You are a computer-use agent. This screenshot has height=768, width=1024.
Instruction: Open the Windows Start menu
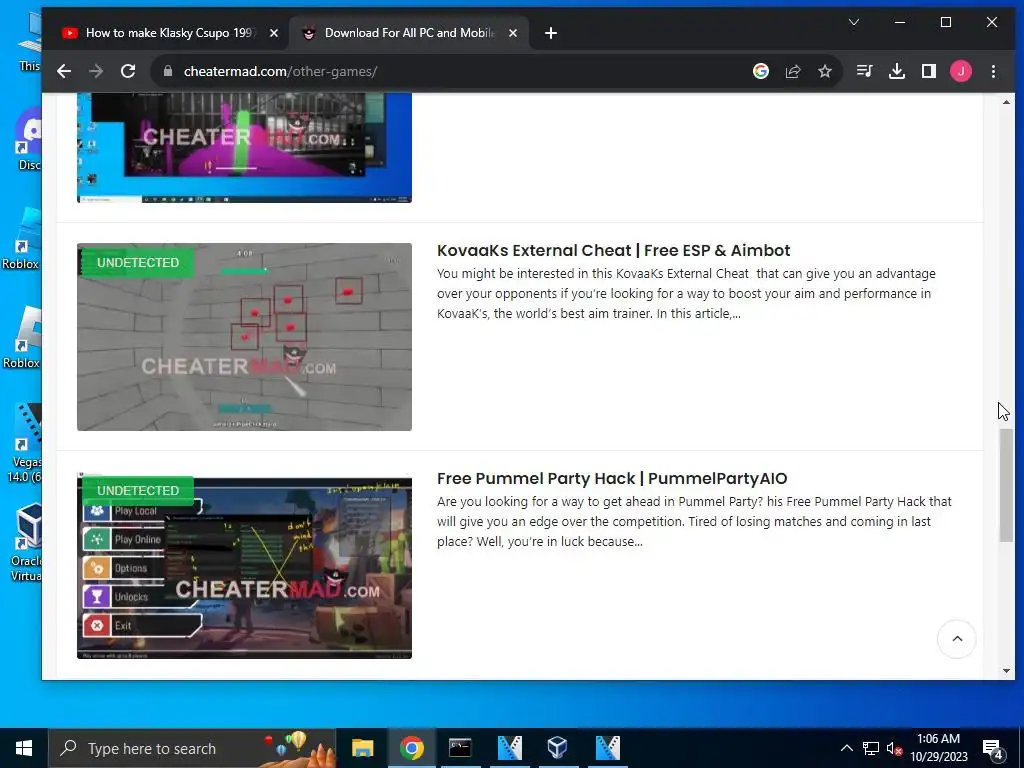coord(24,748)
